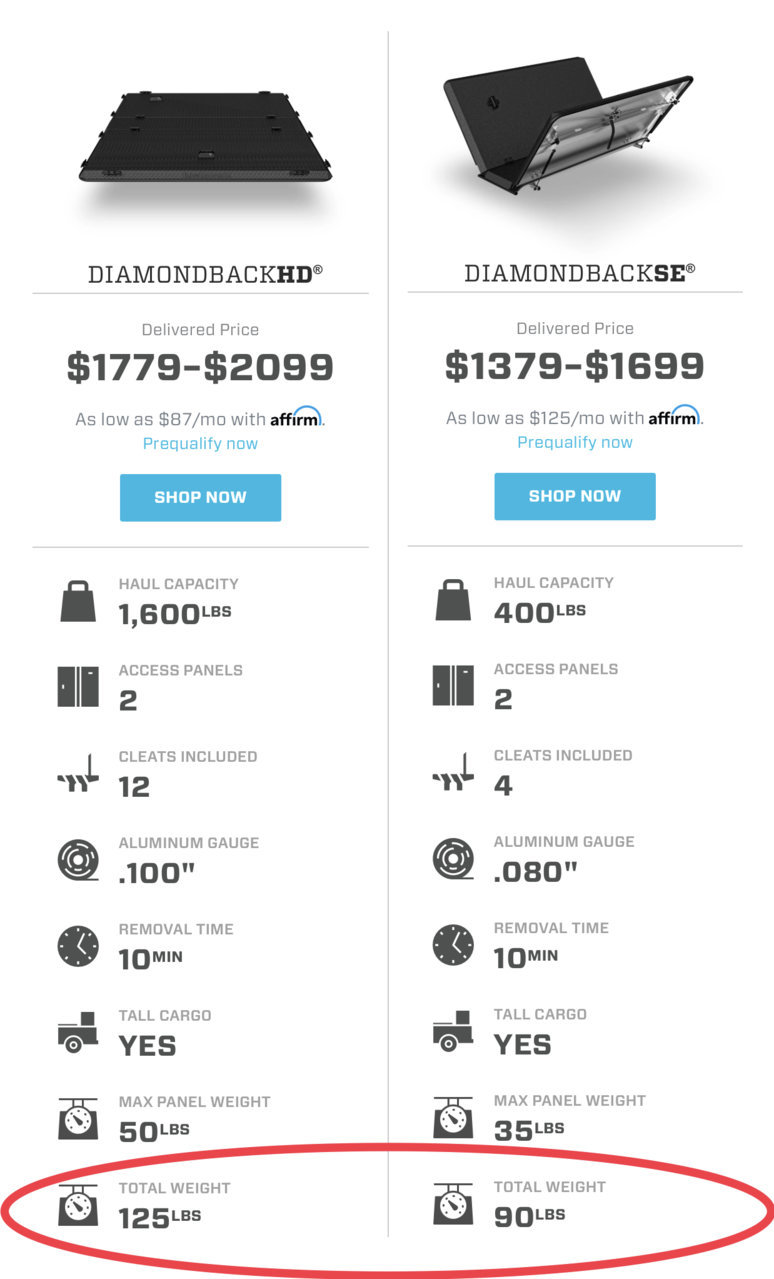Open Prequalify now link under HD price
774x1279 pixels.
200,443
